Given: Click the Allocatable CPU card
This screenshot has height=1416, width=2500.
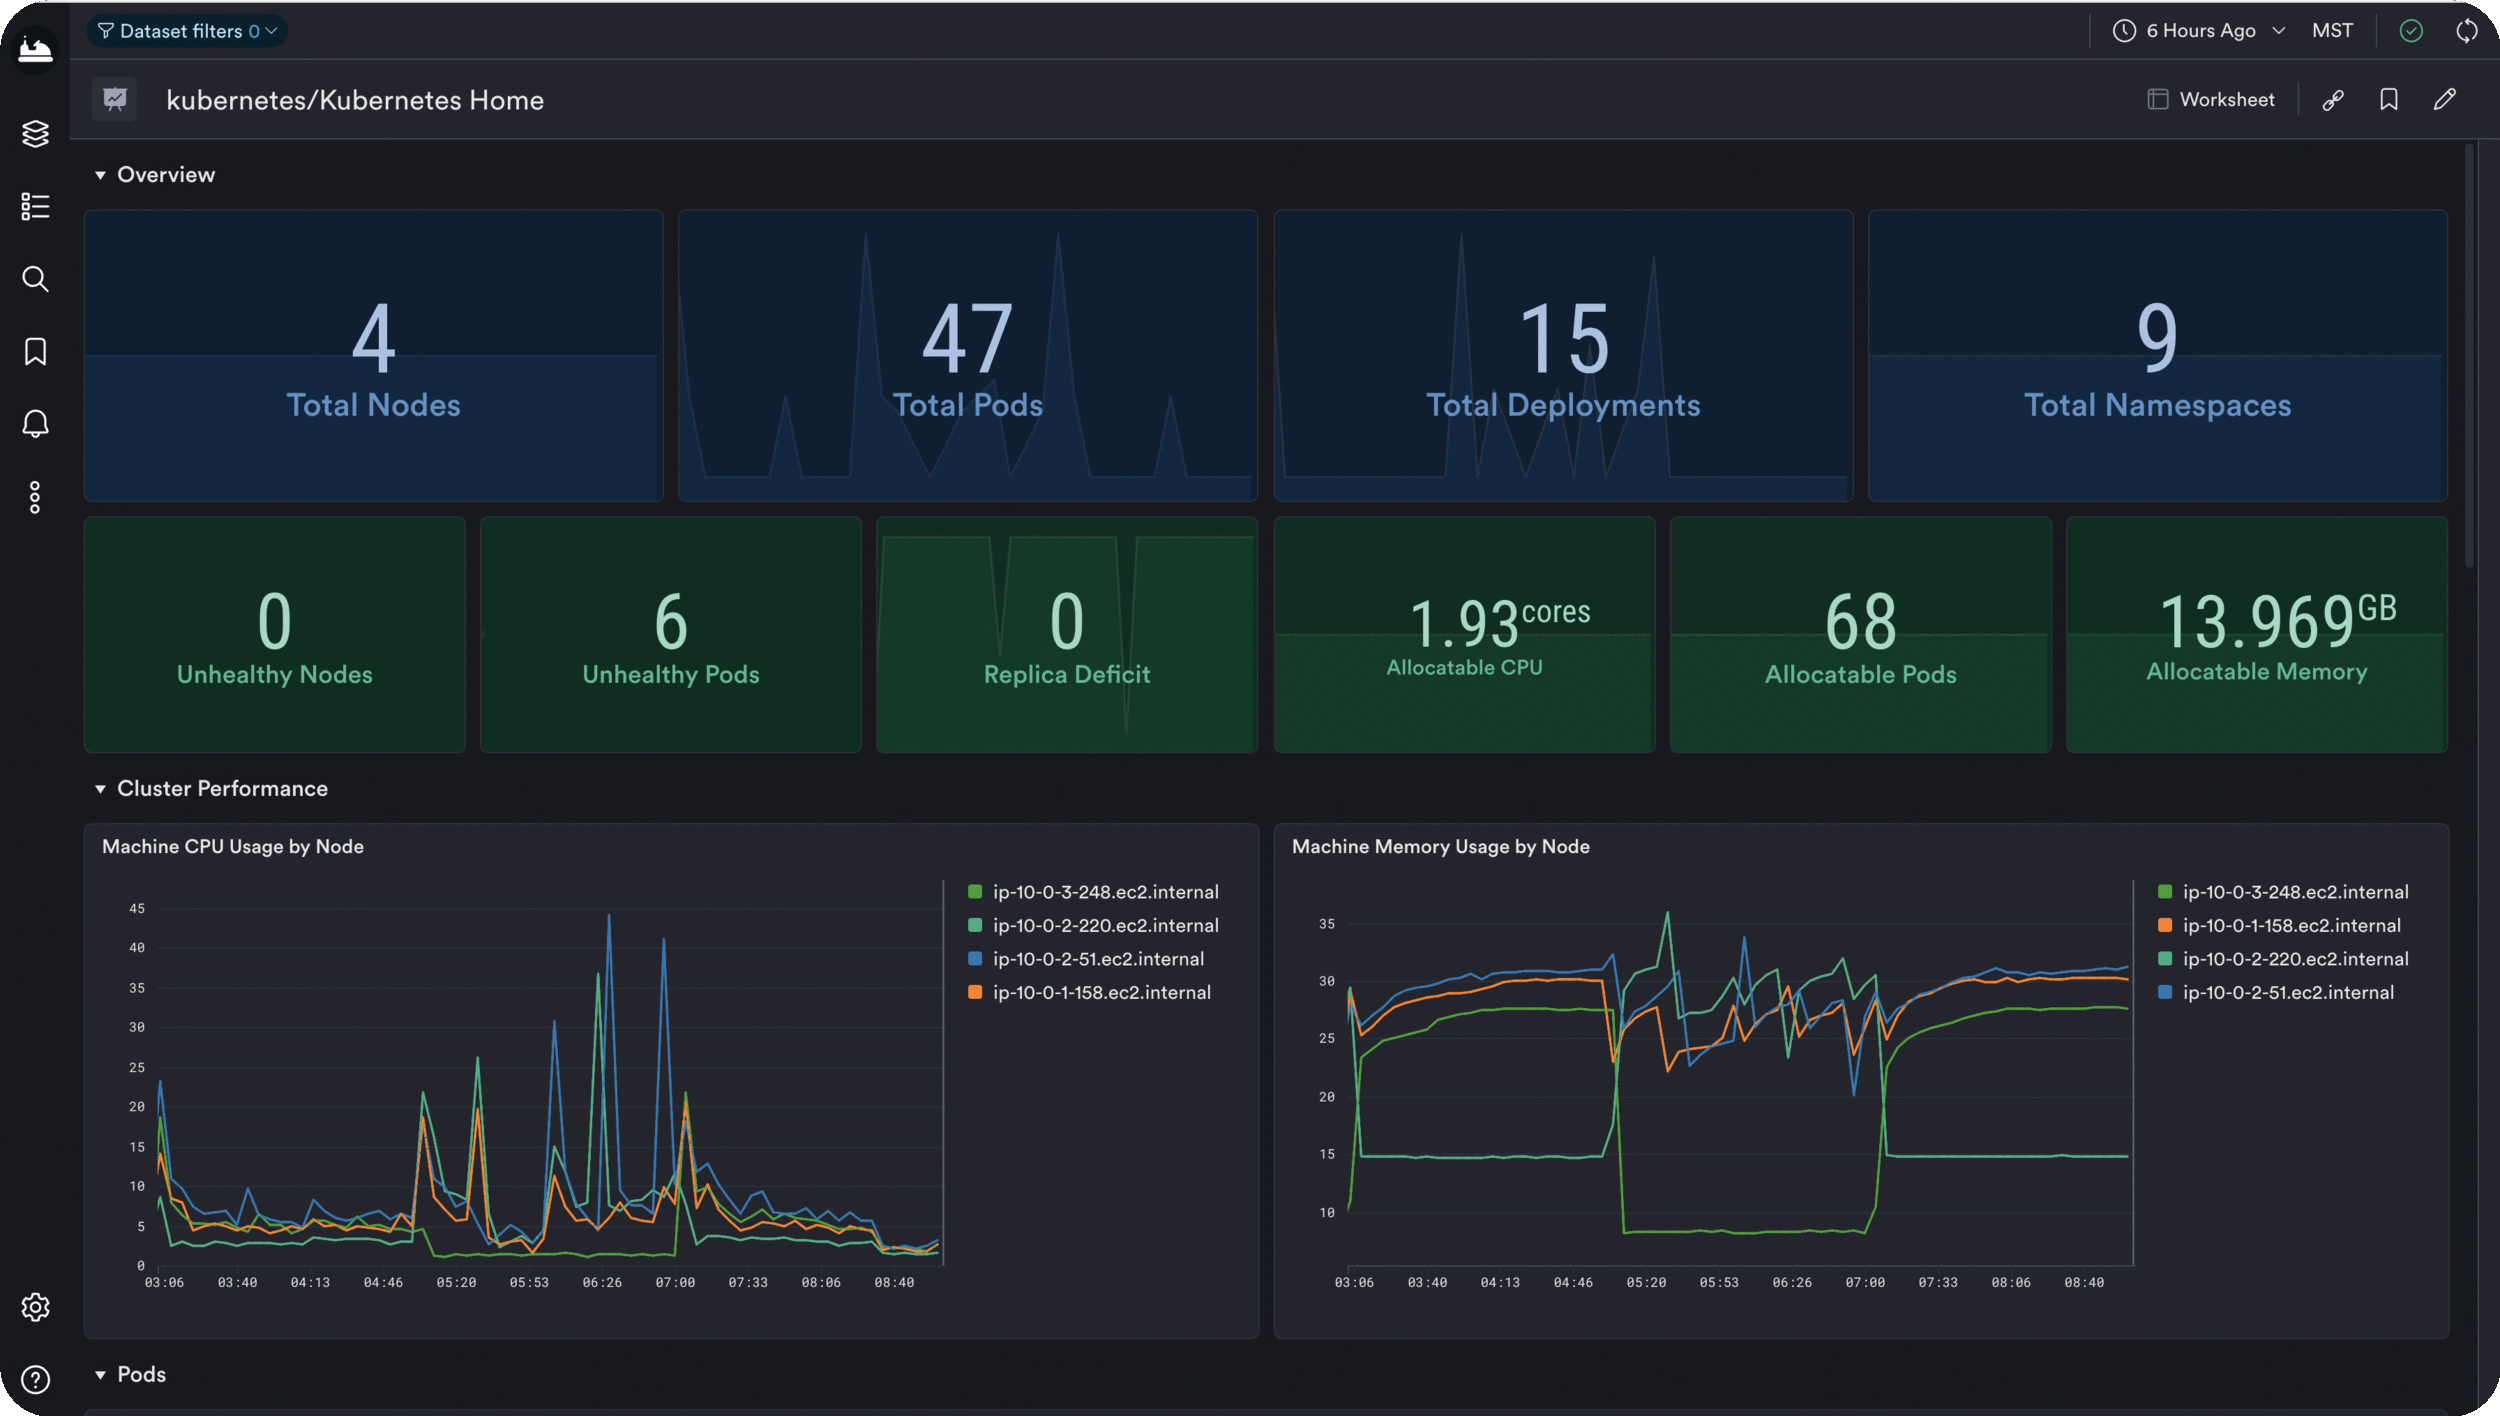Looking at the screenshot, I should [x=1464, y=635].
